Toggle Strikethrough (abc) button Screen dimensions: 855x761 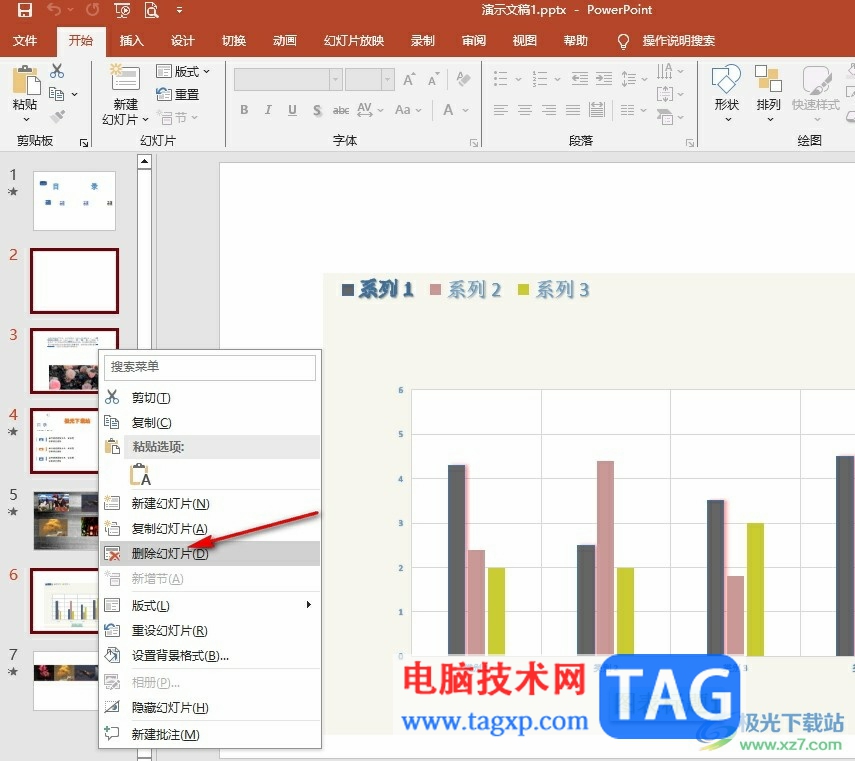[341, 110]
